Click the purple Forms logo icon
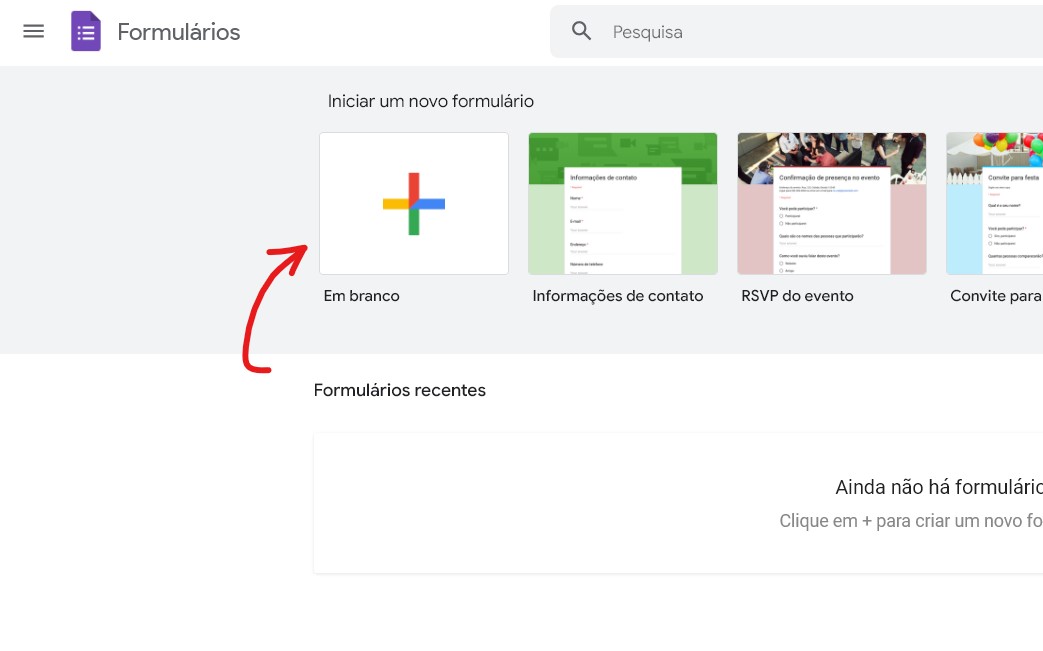The width and height of the screenshot is (1043, 651). click(86, 31)
